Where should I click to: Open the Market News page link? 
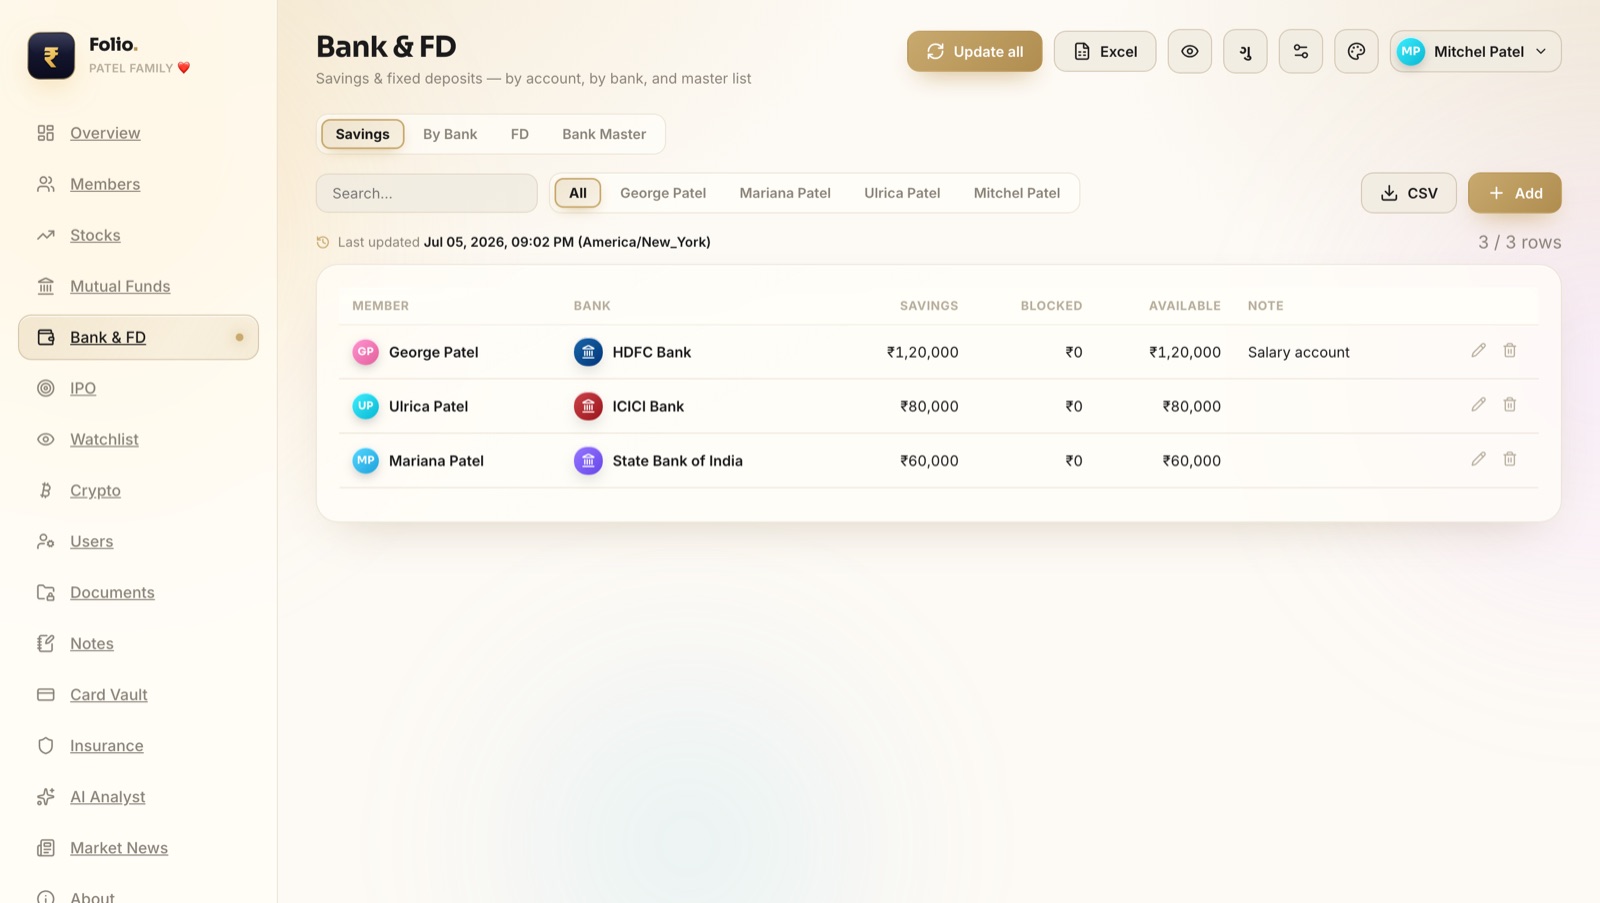(119, 847)
